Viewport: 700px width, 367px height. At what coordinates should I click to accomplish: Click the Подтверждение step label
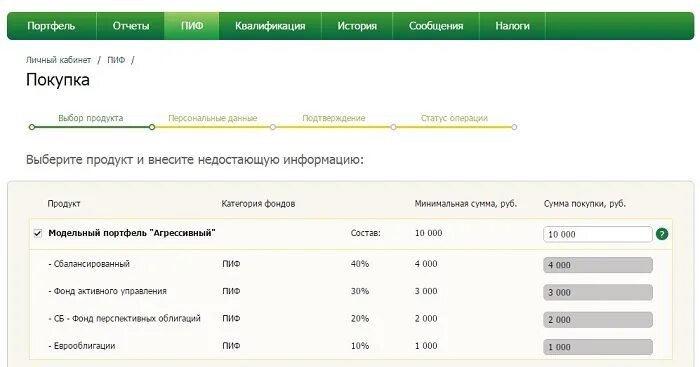pos(333,118)
